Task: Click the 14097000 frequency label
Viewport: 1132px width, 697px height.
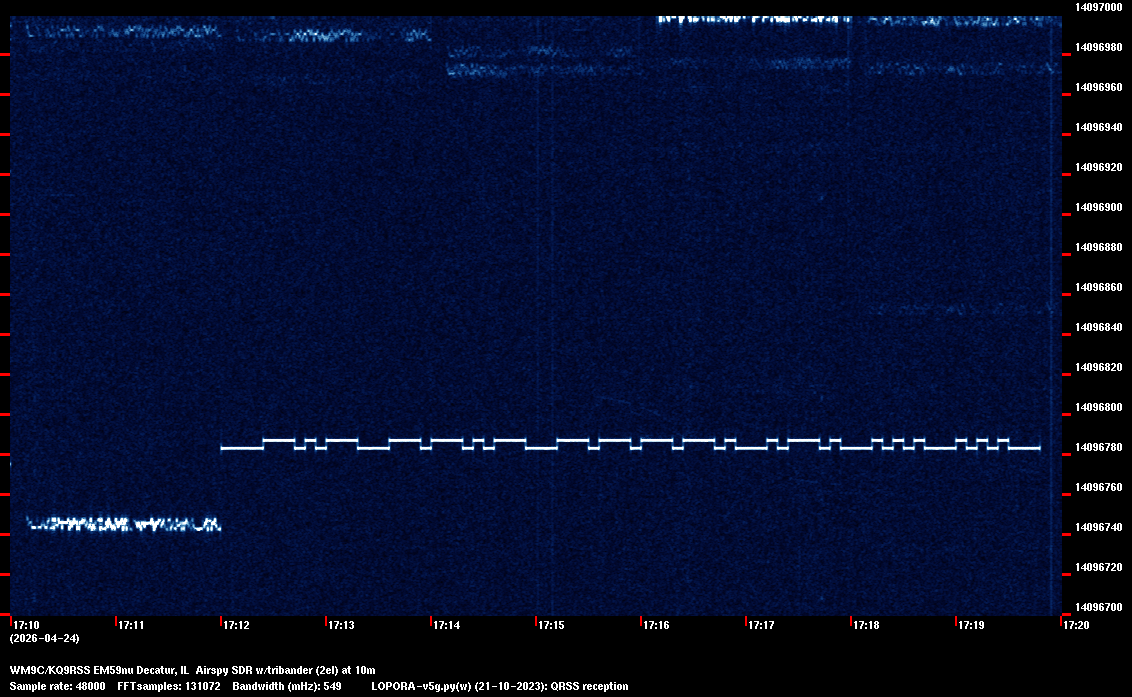Action: tap(1097, 7)
